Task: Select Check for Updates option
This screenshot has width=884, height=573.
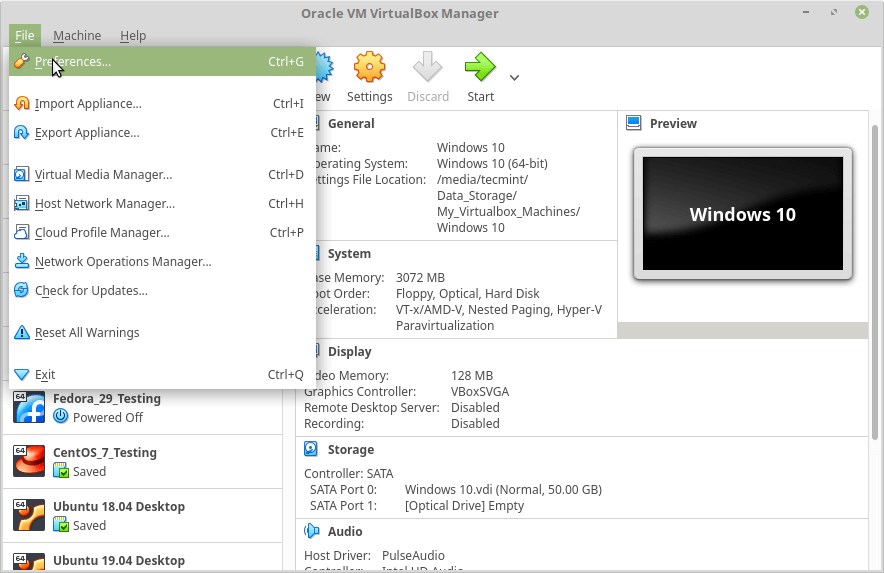Action: click(x=91, y=291)
